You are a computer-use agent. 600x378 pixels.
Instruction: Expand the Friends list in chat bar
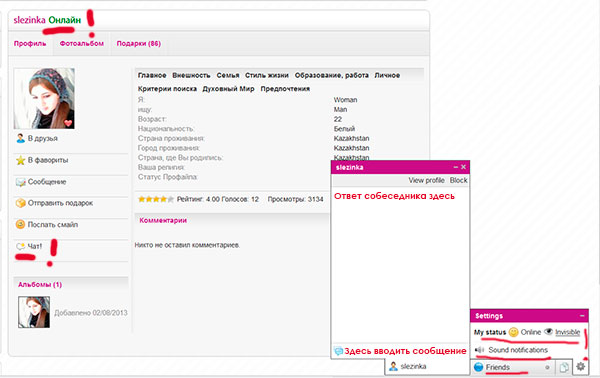[513, 367]
